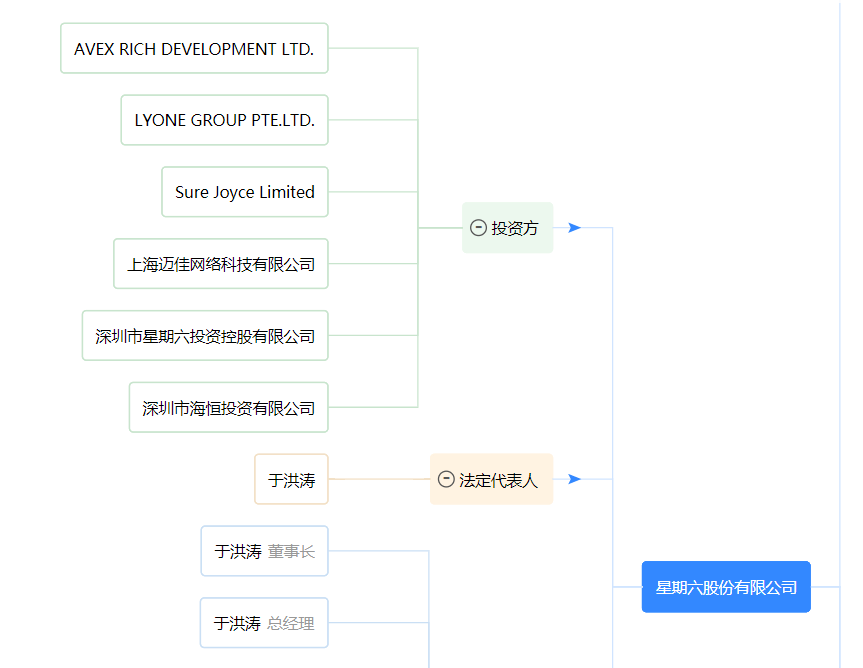Click the 法定代表人 category label
Image resolution: width=863 pixels, height=668 pixels.
pos(498,480)
